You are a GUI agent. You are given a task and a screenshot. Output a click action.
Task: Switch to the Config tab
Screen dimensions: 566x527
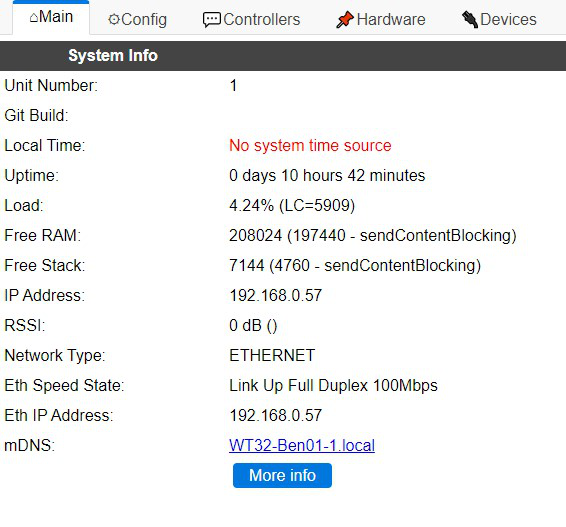coord(138,19)
